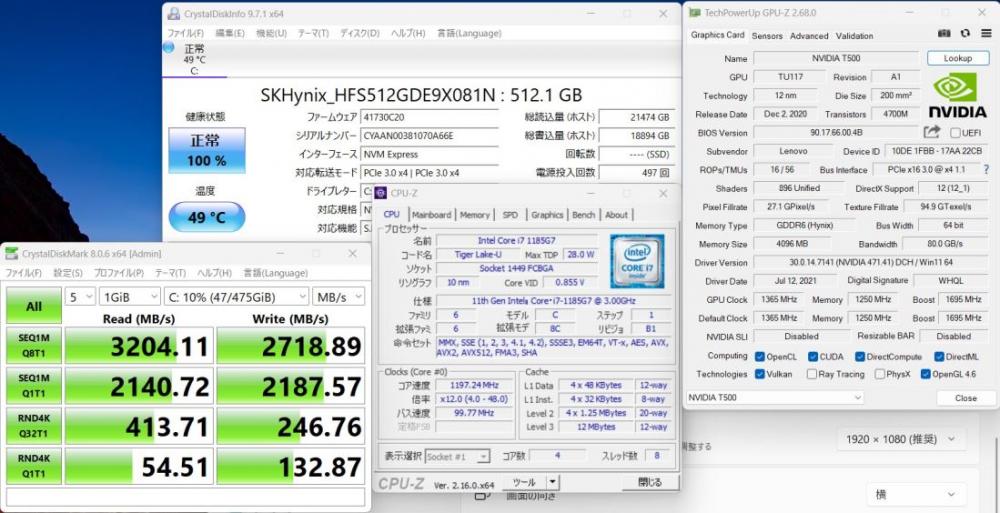Run the SEQ1M Q8T1 test
This screenshot has width=1000, height=513.
click(34, 345)
